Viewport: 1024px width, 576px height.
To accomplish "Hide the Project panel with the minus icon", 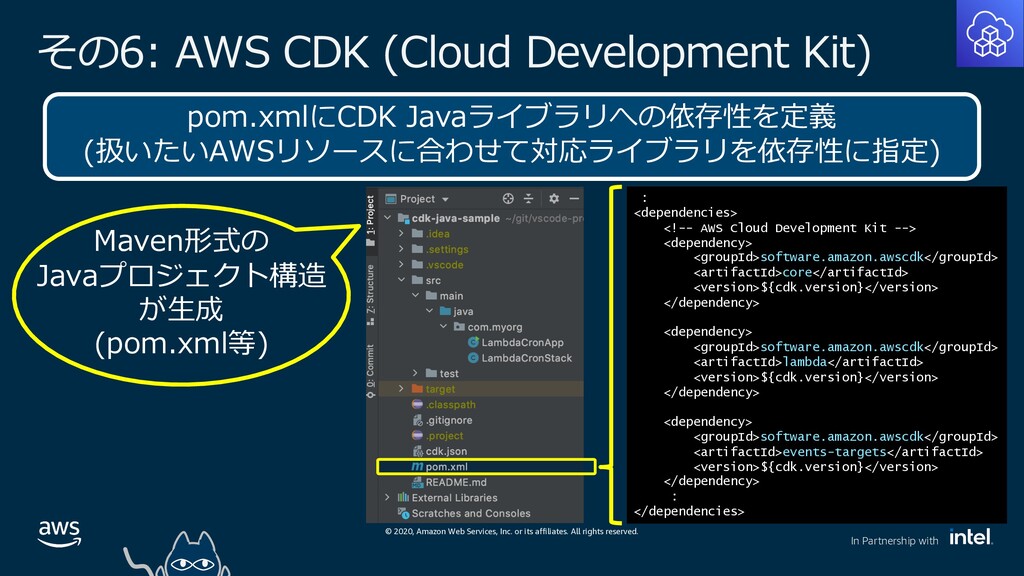I will (x=574, y=199).
